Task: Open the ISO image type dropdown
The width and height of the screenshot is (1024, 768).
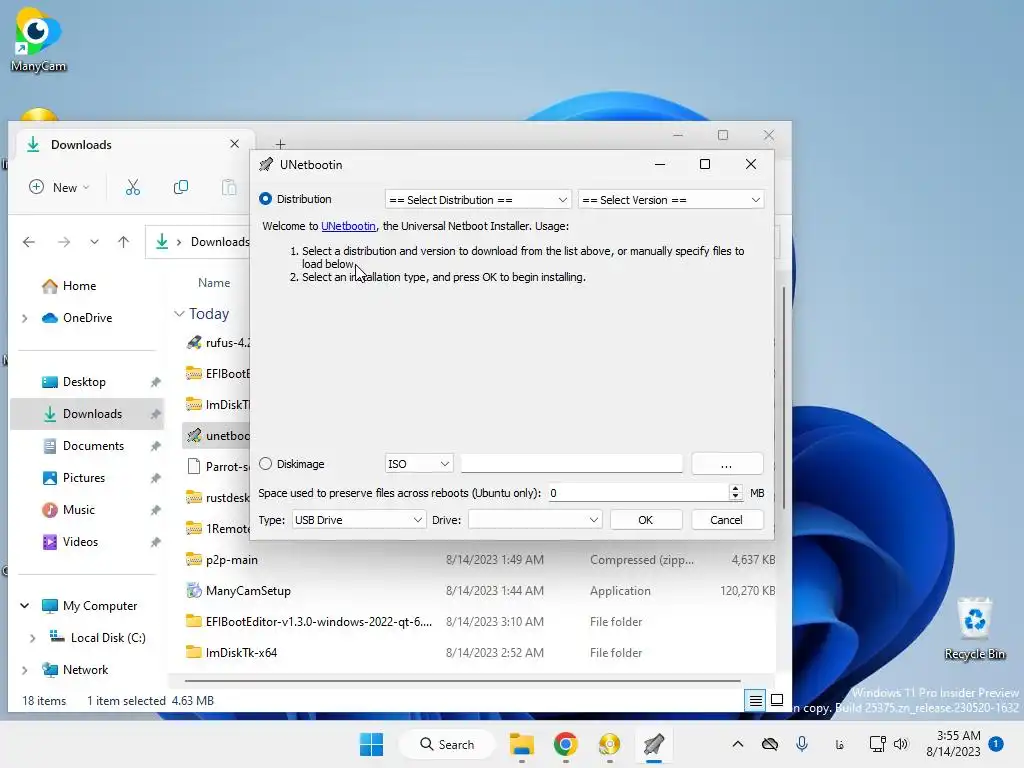Action: (x=419, y=464)
